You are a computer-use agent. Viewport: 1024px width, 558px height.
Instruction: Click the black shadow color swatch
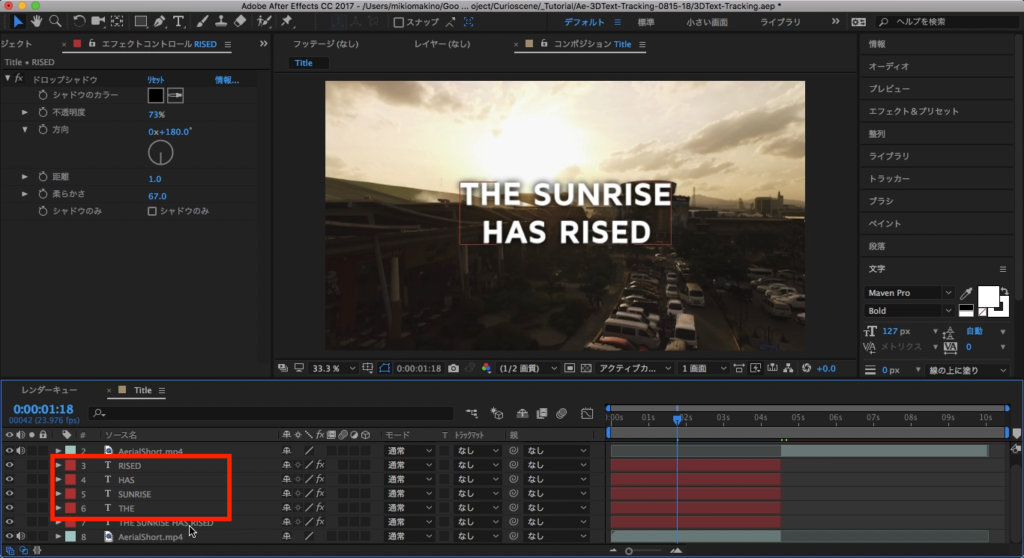(x=156, y=95)
